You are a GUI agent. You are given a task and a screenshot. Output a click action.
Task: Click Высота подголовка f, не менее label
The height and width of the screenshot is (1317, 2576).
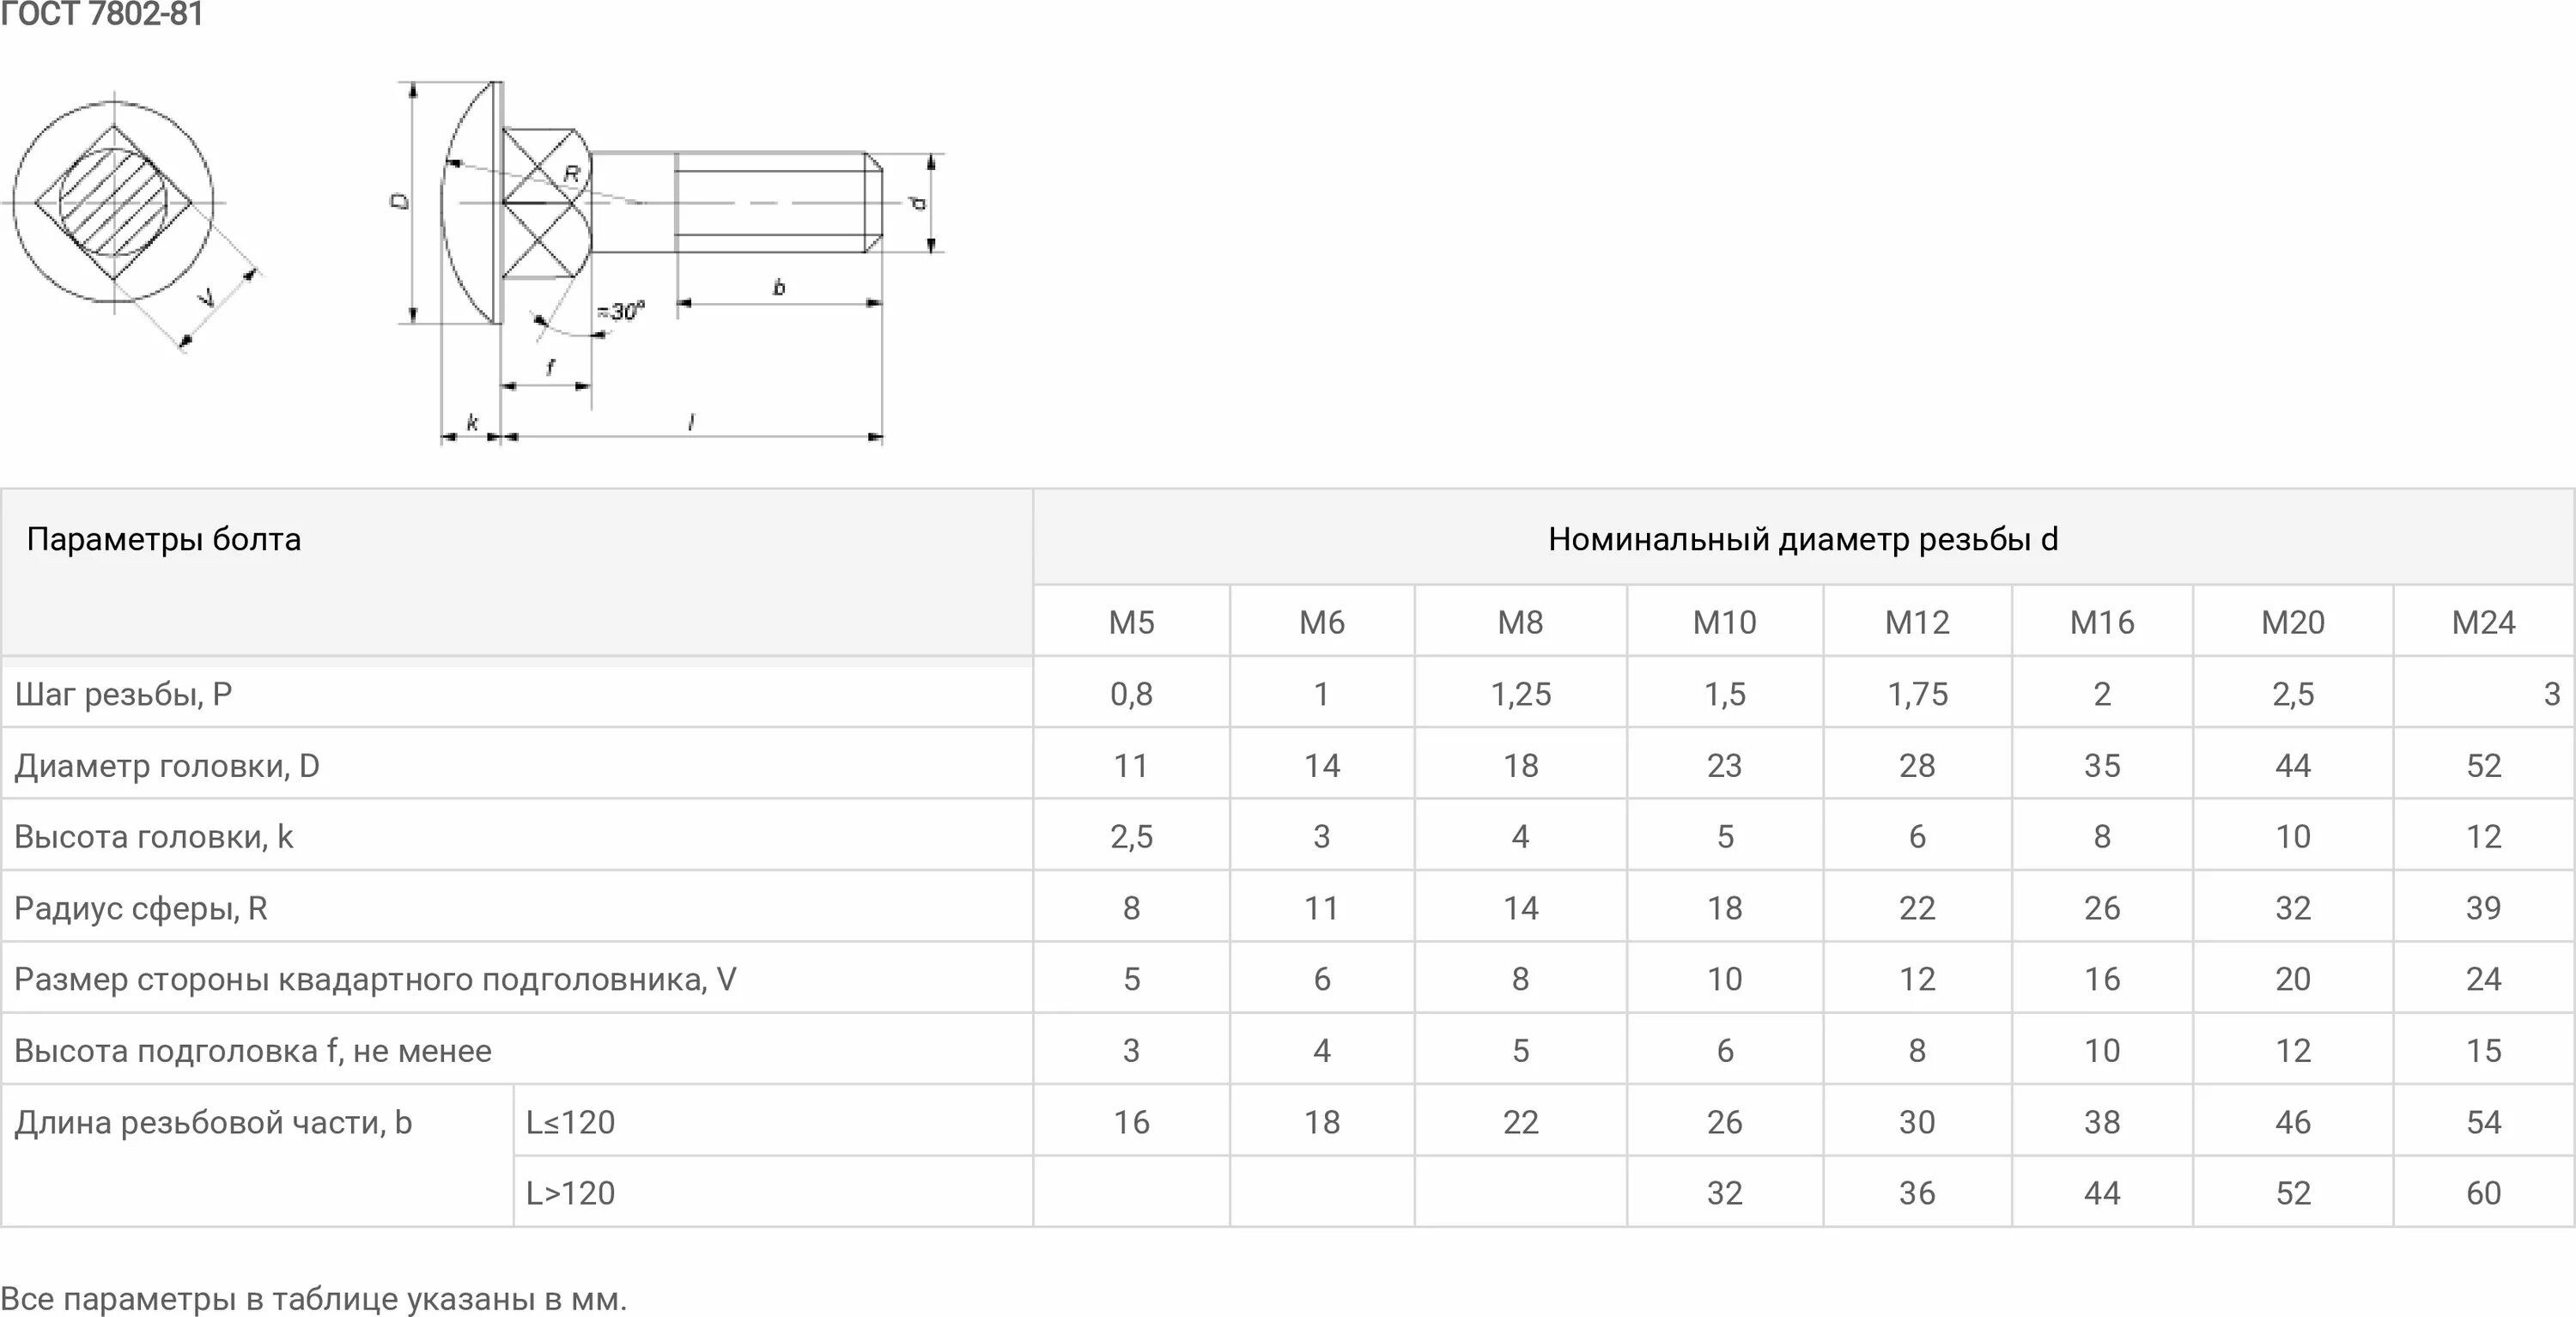[x=253, y=1050]
